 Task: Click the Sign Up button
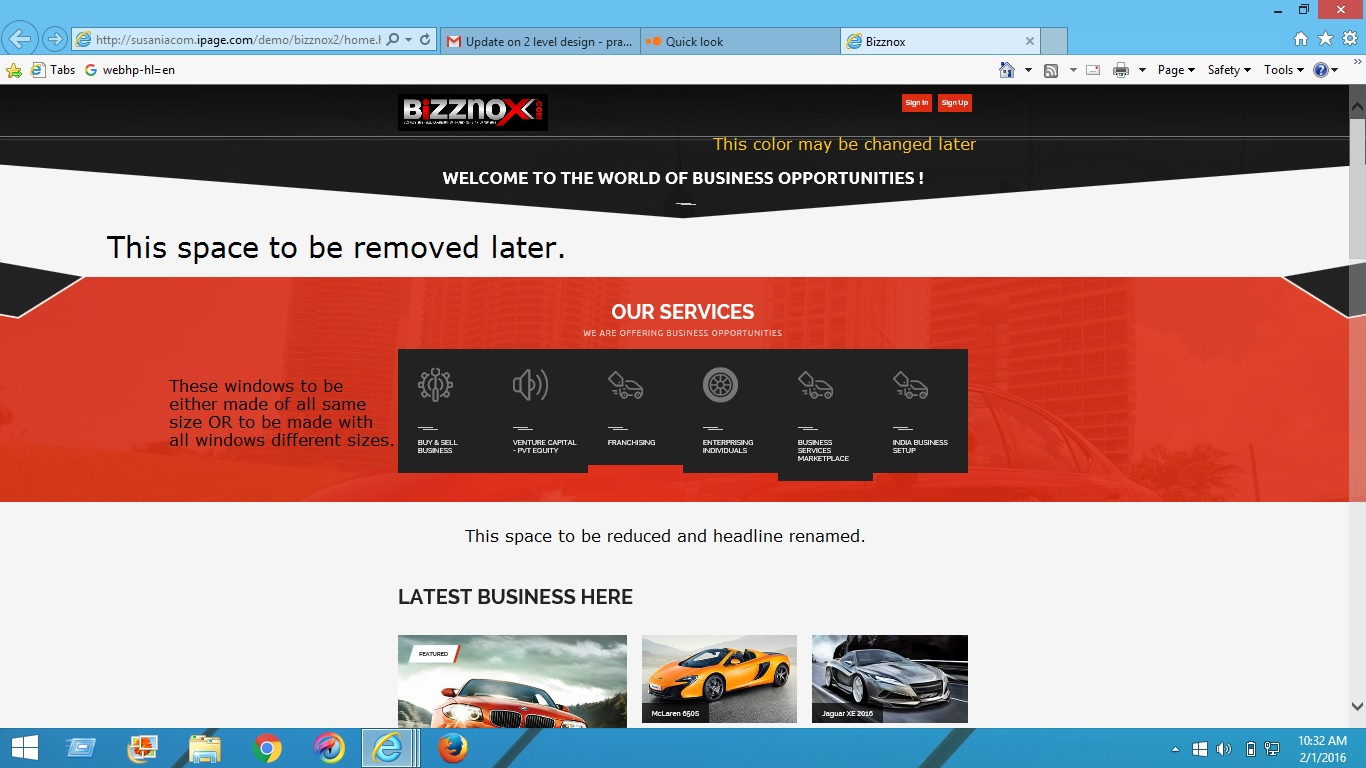(954, 103)
